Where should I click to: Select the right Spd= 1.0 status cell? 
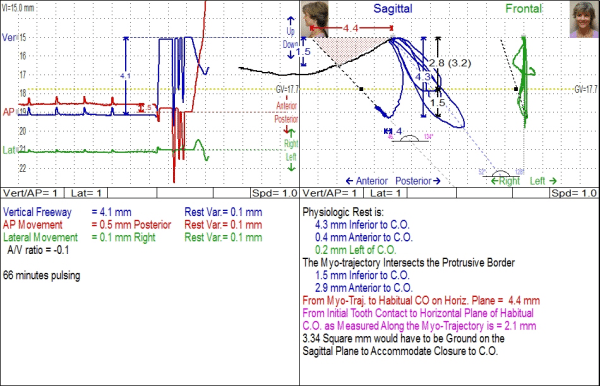pyautogui.click(x=574, y=193)
